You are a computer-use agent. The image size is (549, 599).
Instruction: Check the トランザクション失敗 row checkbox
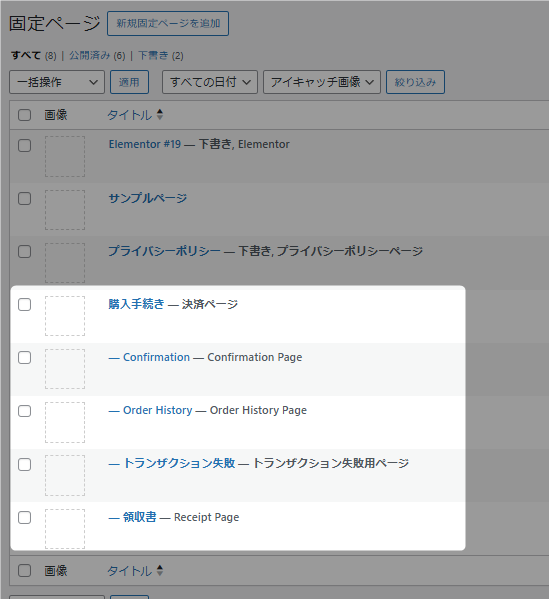click(24, 465)
